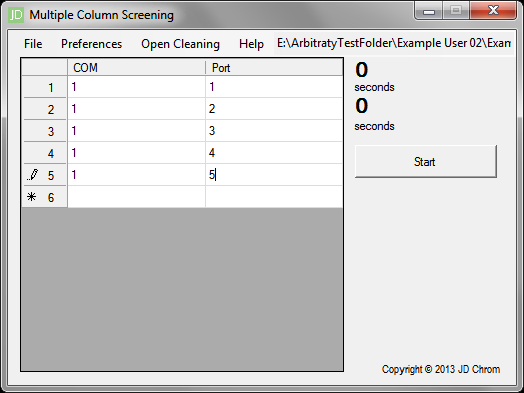
Task: Select row header 3
Action: pyautogui.click(x=44, y=131)
